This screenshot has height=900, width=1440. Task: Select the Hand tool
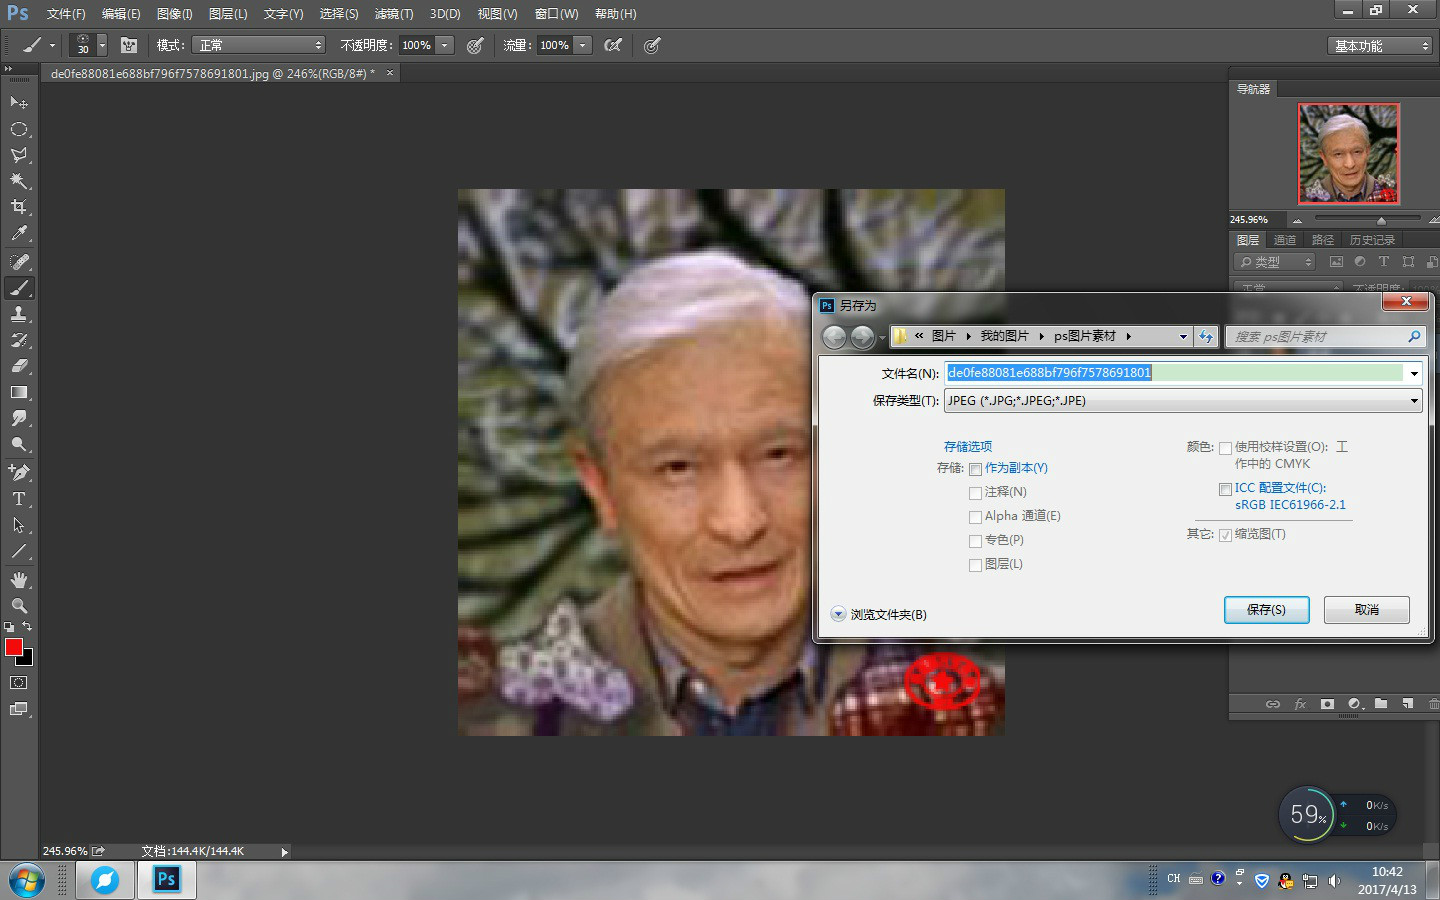tap(19, 580)
